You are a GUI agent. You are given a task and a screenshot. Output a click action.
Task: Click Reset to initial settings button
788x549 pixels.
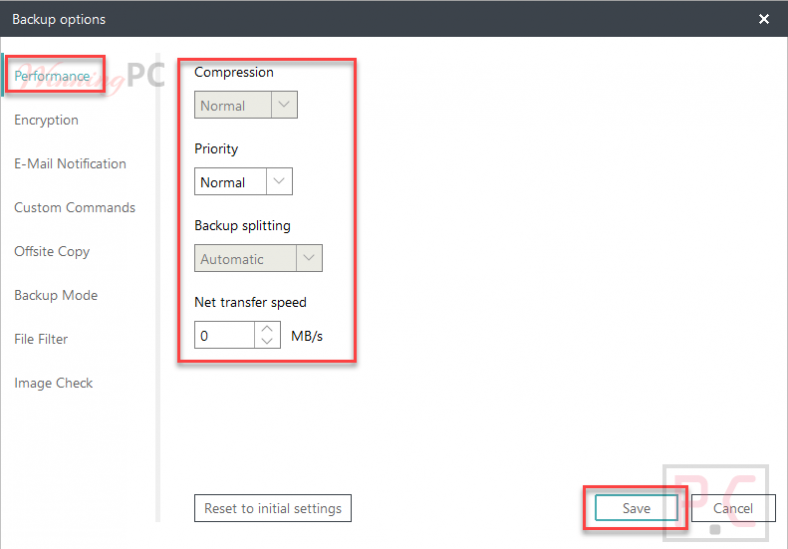pyautogui.click(x=273, y=508)
